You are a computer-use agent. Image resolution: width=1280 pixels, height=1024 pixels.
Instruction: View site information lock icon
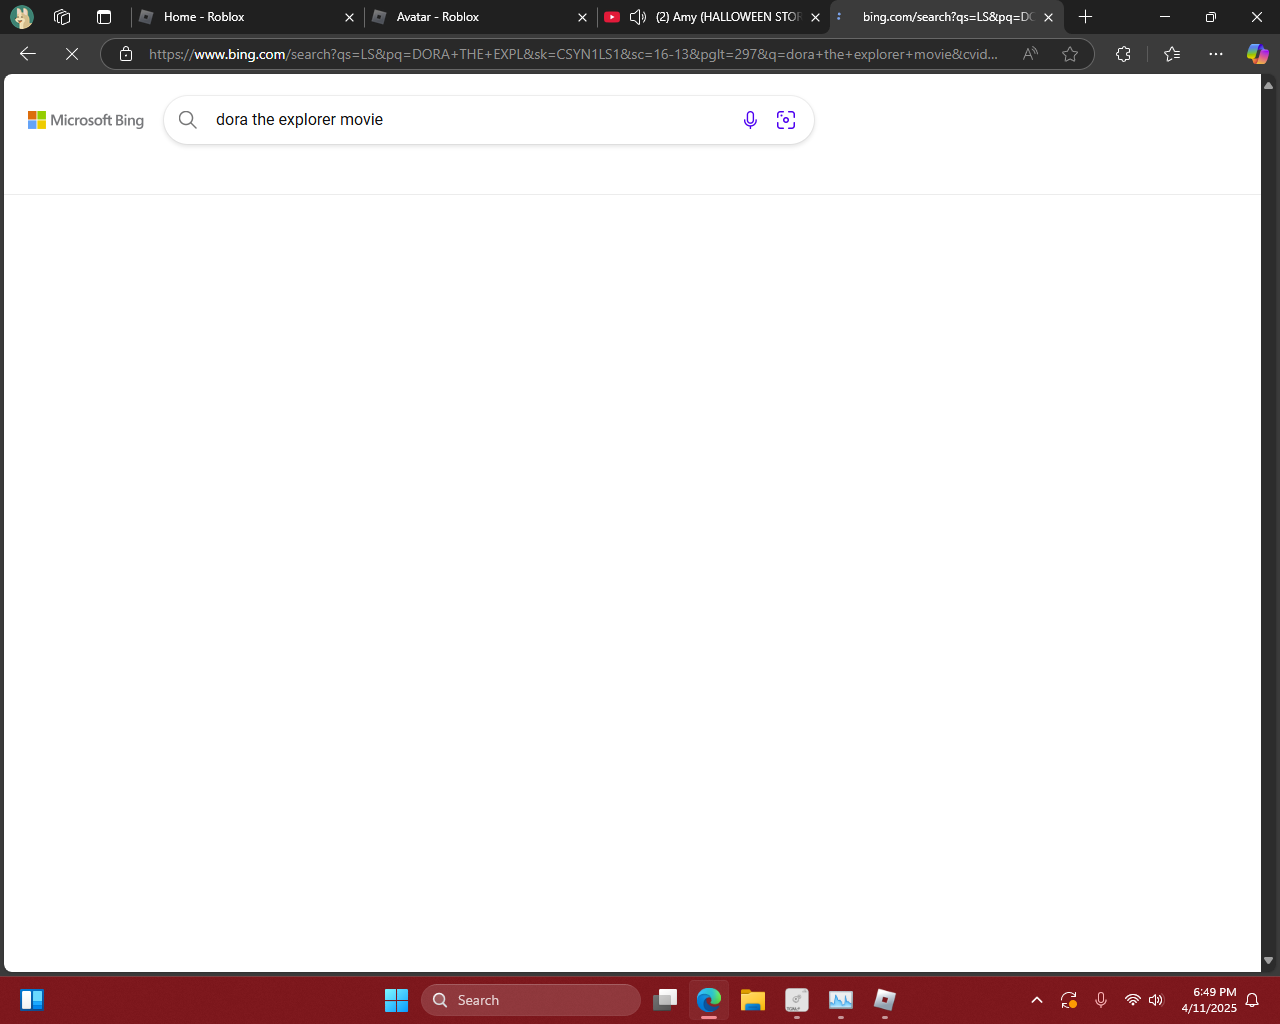126,54
